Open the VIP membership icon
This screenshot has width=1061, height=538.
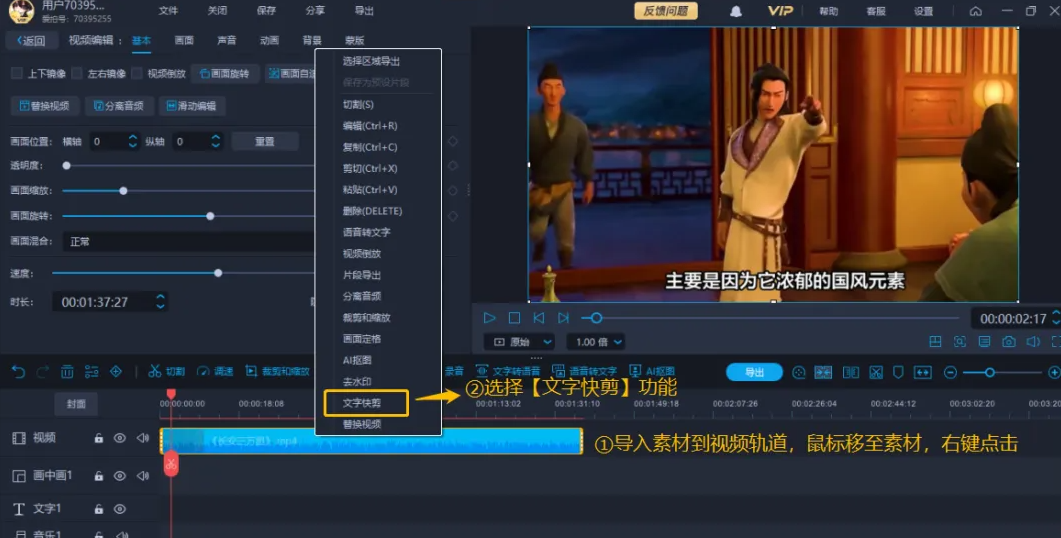780,11
